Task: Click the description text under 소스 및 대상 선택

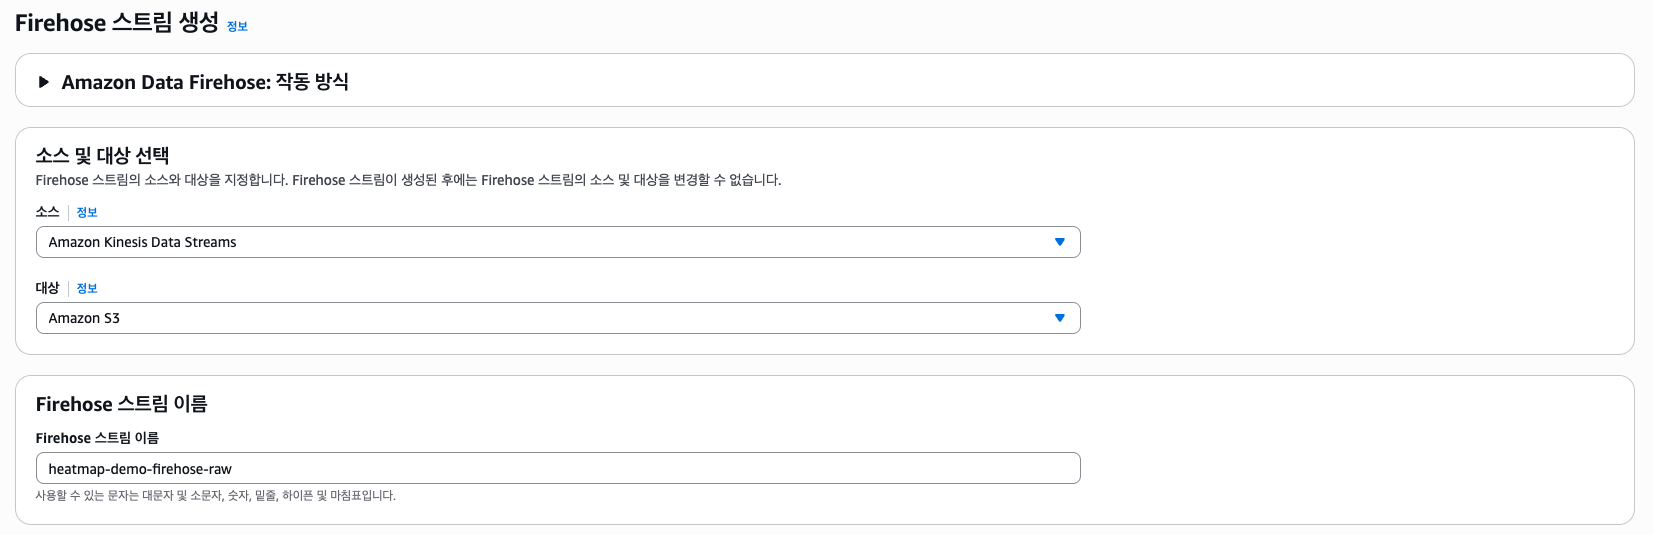Action: point(408,180)
